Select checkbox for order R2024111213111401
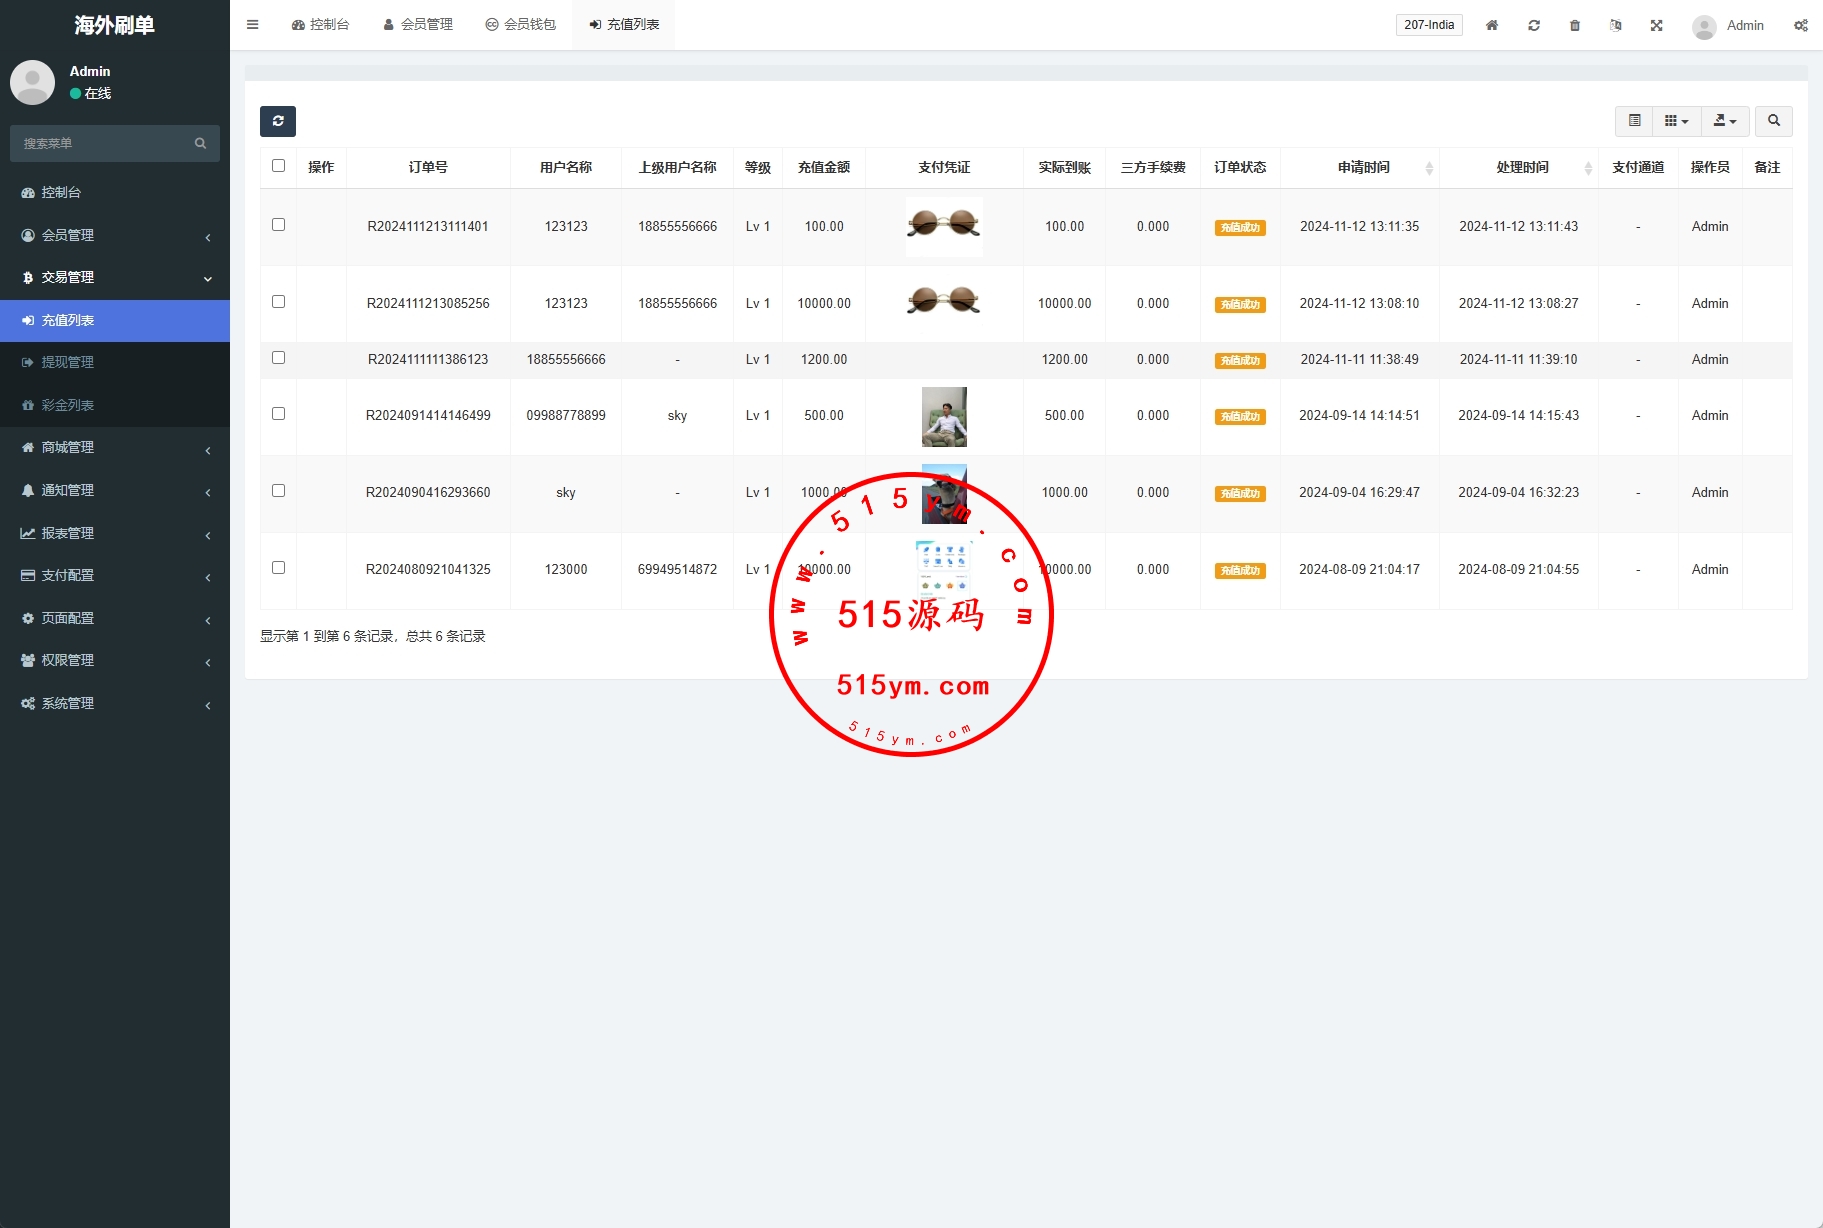The width and height of the screenshot is (1823, 1228). pos(278,225)
